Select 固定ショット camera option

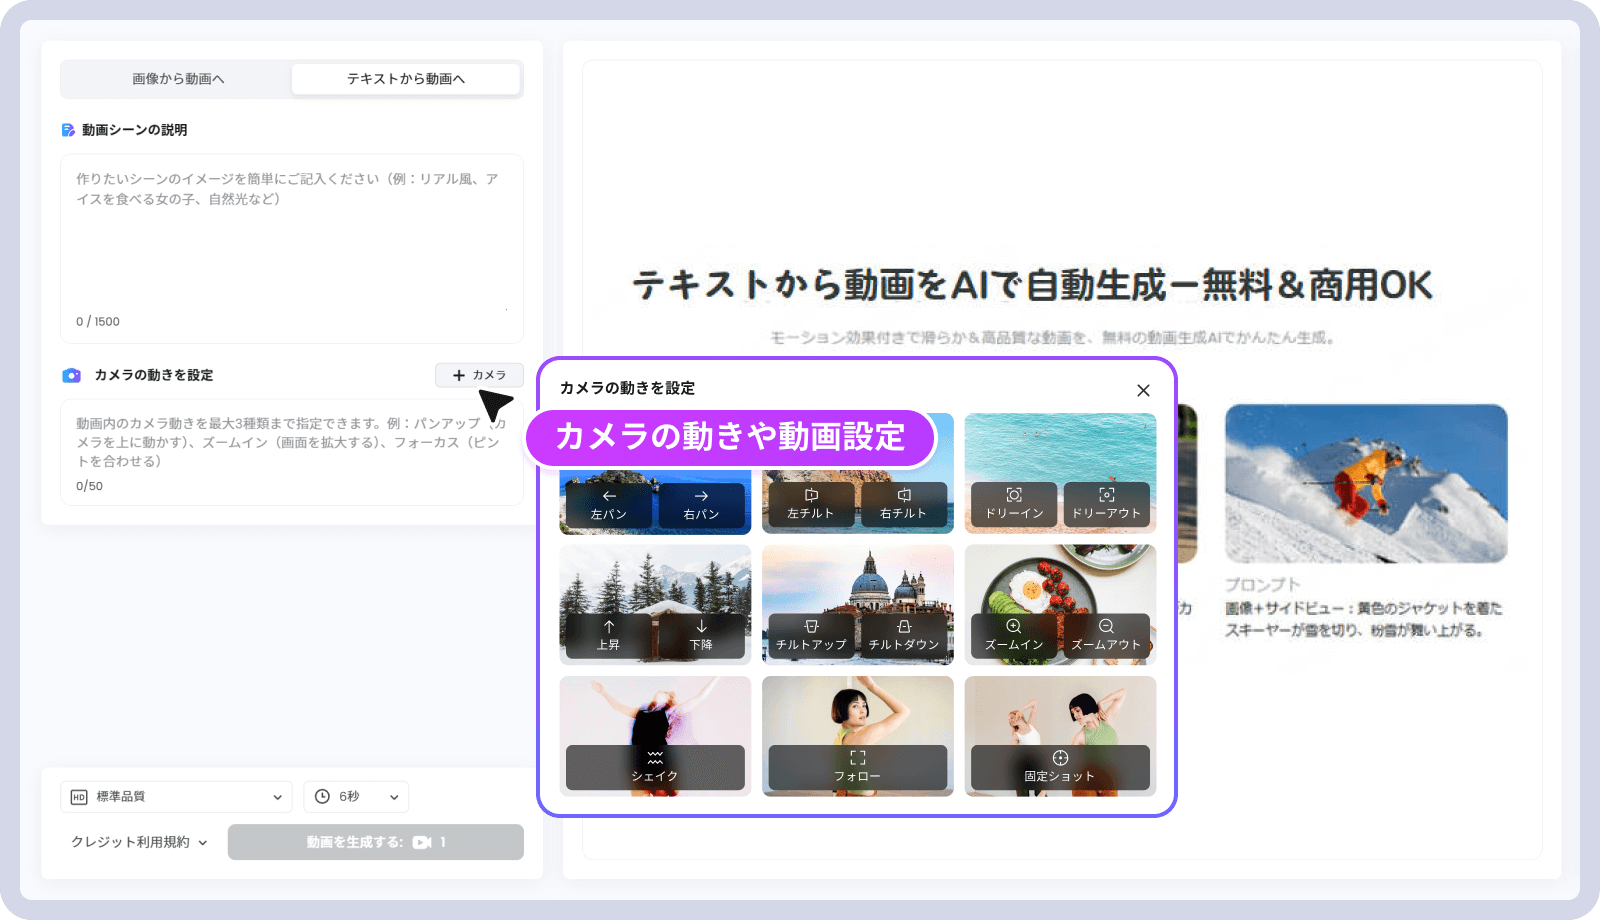1060,767
